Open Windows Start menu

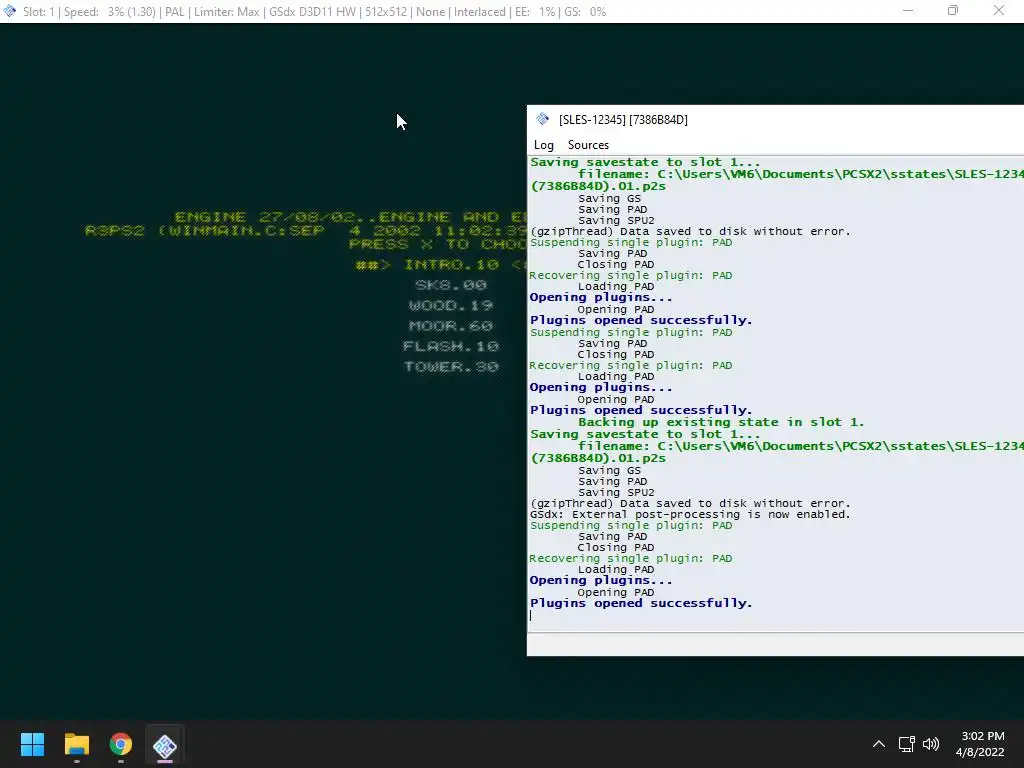pos(32,744)
